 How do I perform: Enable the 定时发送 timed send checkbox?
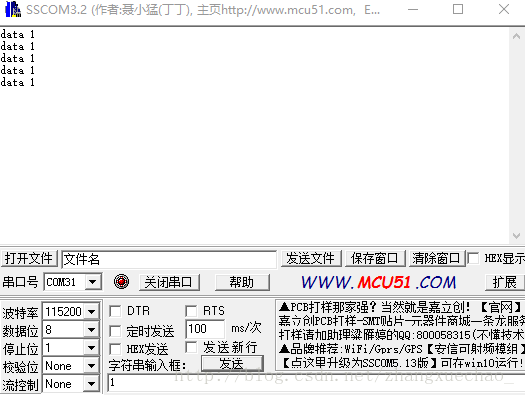(x=115, y=331)
